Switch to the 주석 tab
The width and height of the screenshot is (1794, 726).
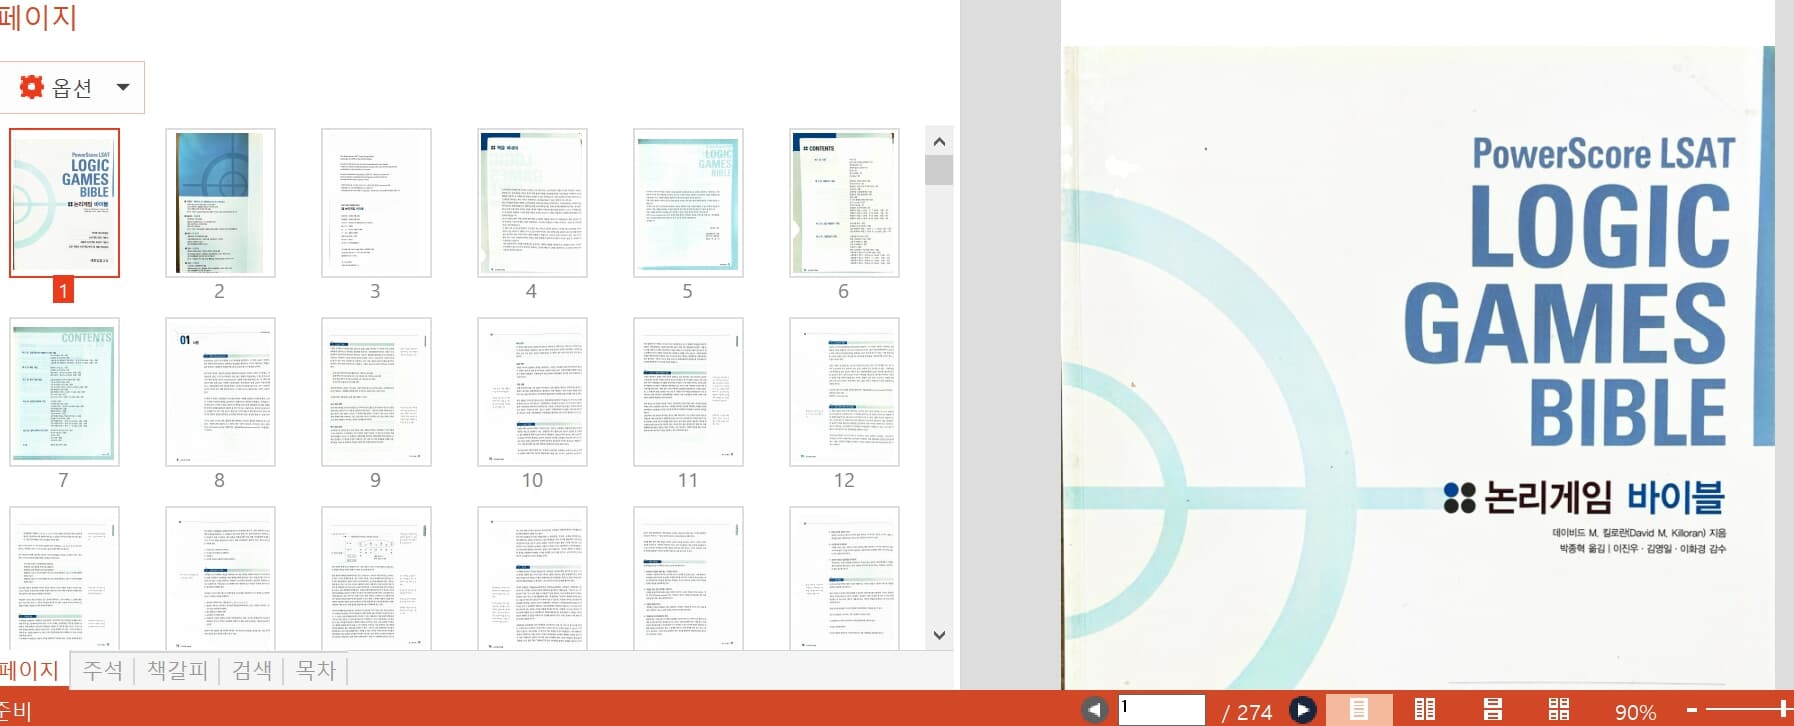(103, 670)
